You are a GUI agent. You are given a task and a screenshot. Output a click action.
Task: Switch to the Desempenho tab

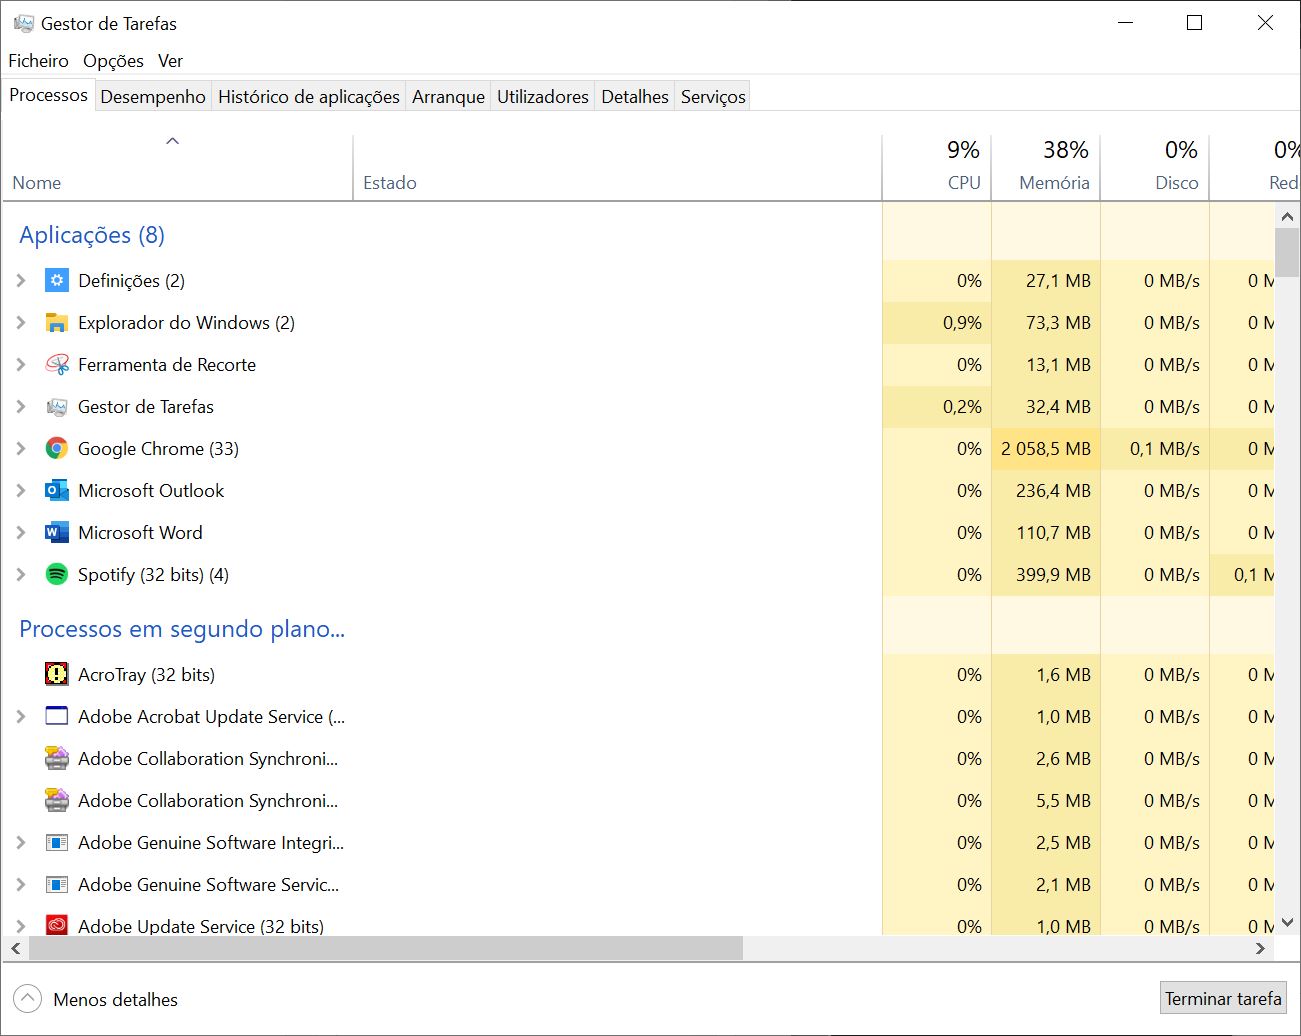tap(153, 97)
